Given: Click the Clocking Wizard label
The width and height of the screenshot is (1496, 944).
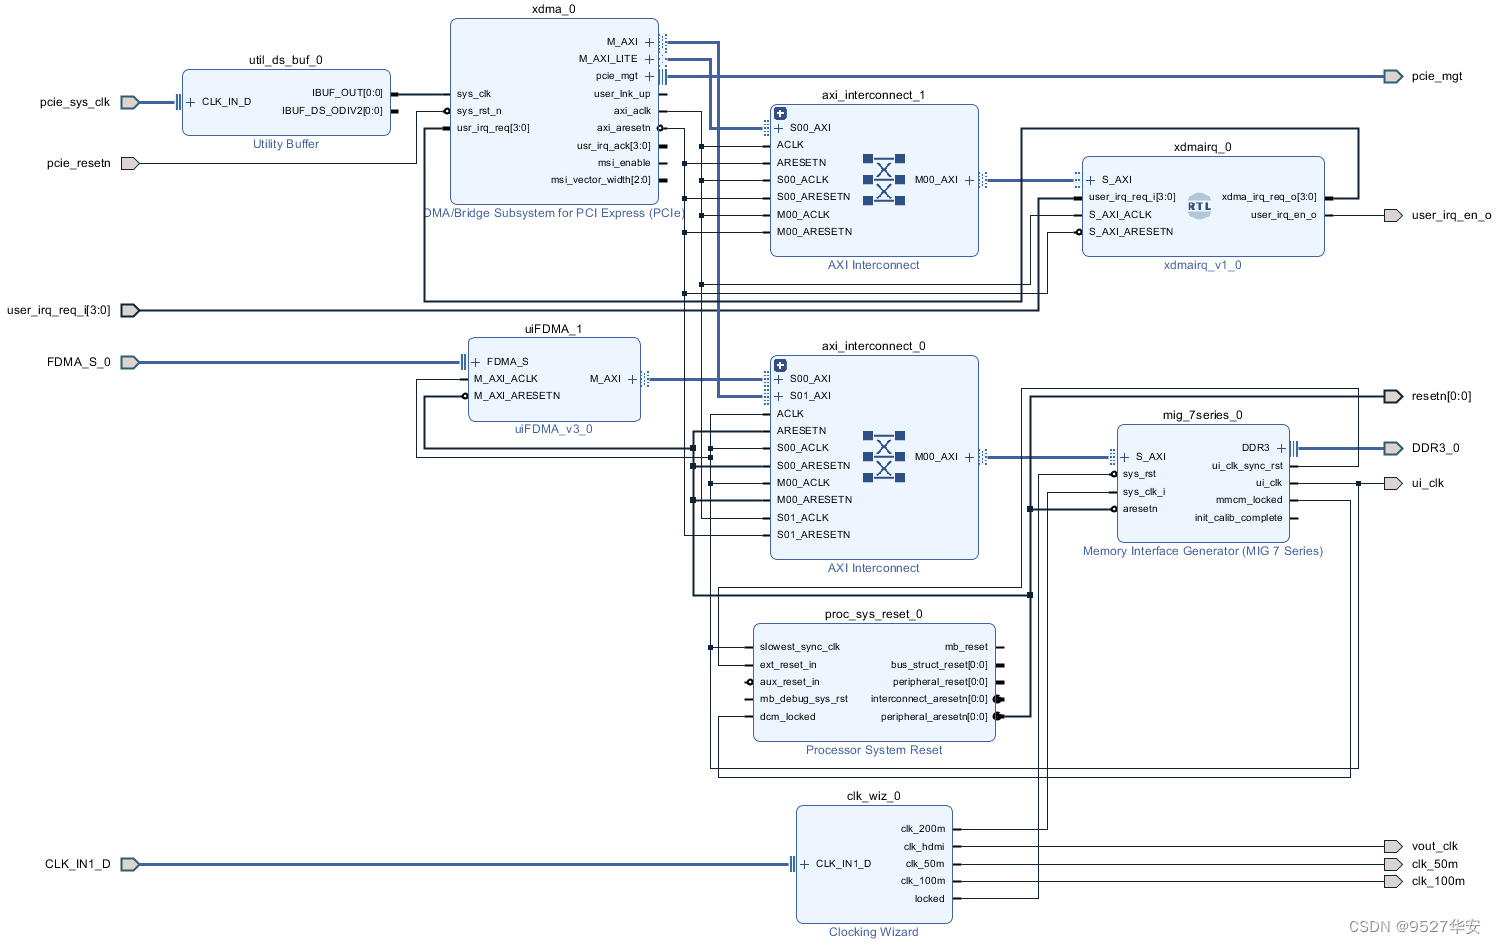Looking at the screenshot, I should (874, 932).
